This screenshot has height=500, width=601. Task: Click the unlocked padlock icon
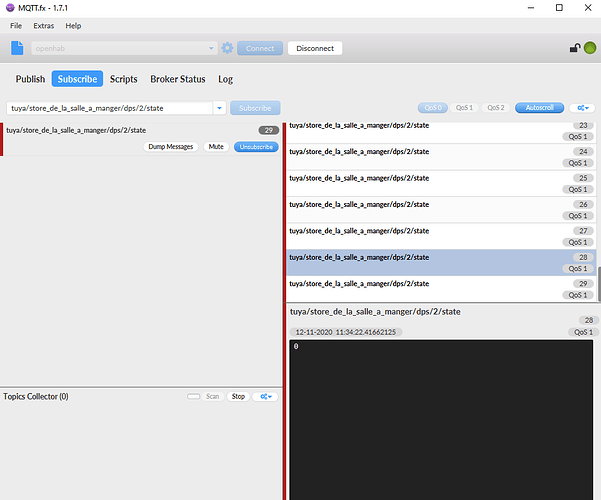coord(574,48)
